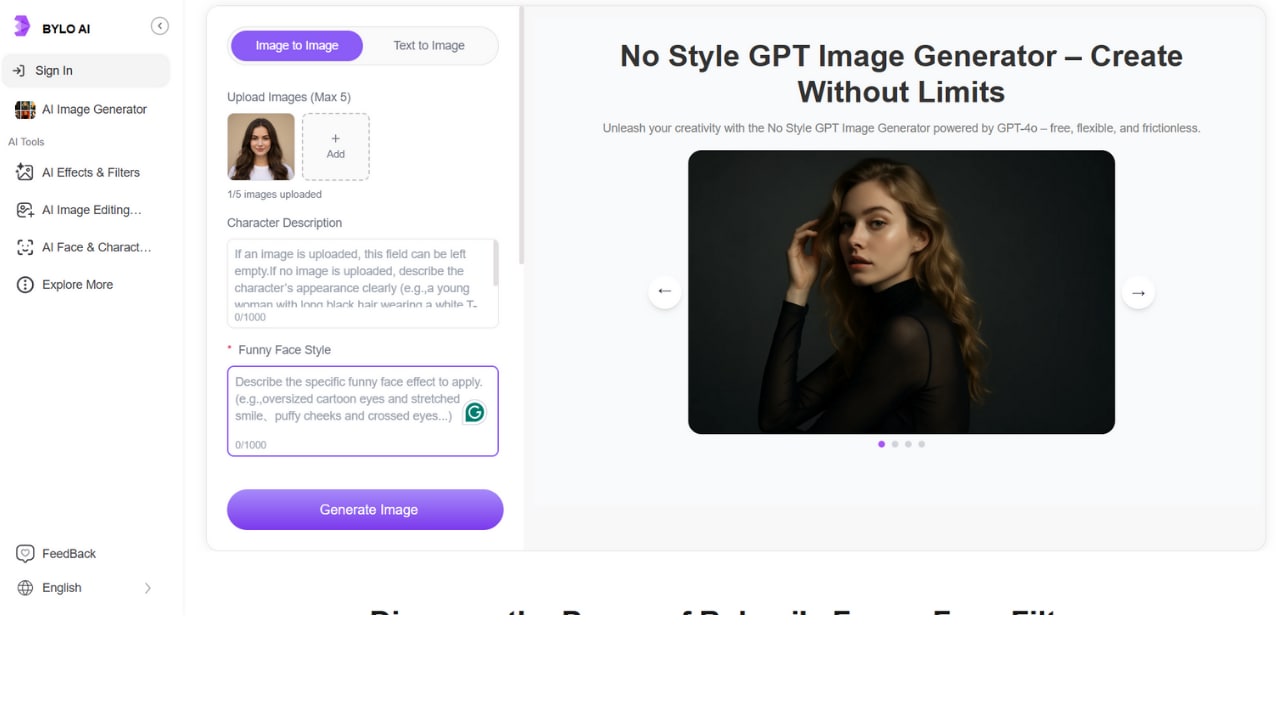The height and width of the screenshot is (720, 1280).
Task: Open AI Face & Character menu
Action: 86,247
